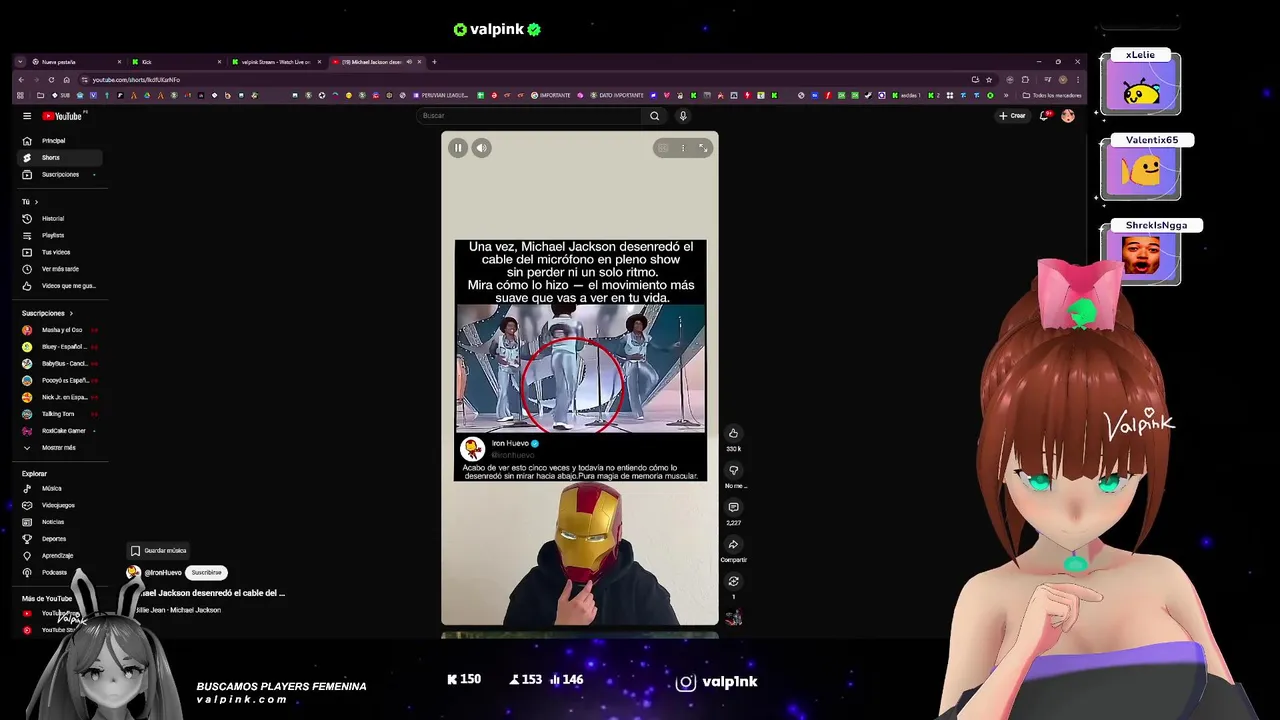This screenshot has height=720, width=1280.
Task: Open the Crear upload menu
Action: 1012,116
